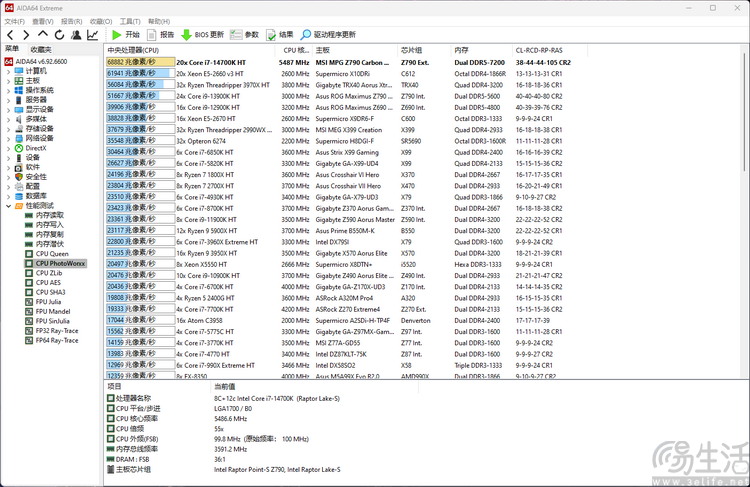Image resolution: width=750 pixels, height=487 pixels.
Task: Check for BIOS 更新
Action: coord(203,34)
